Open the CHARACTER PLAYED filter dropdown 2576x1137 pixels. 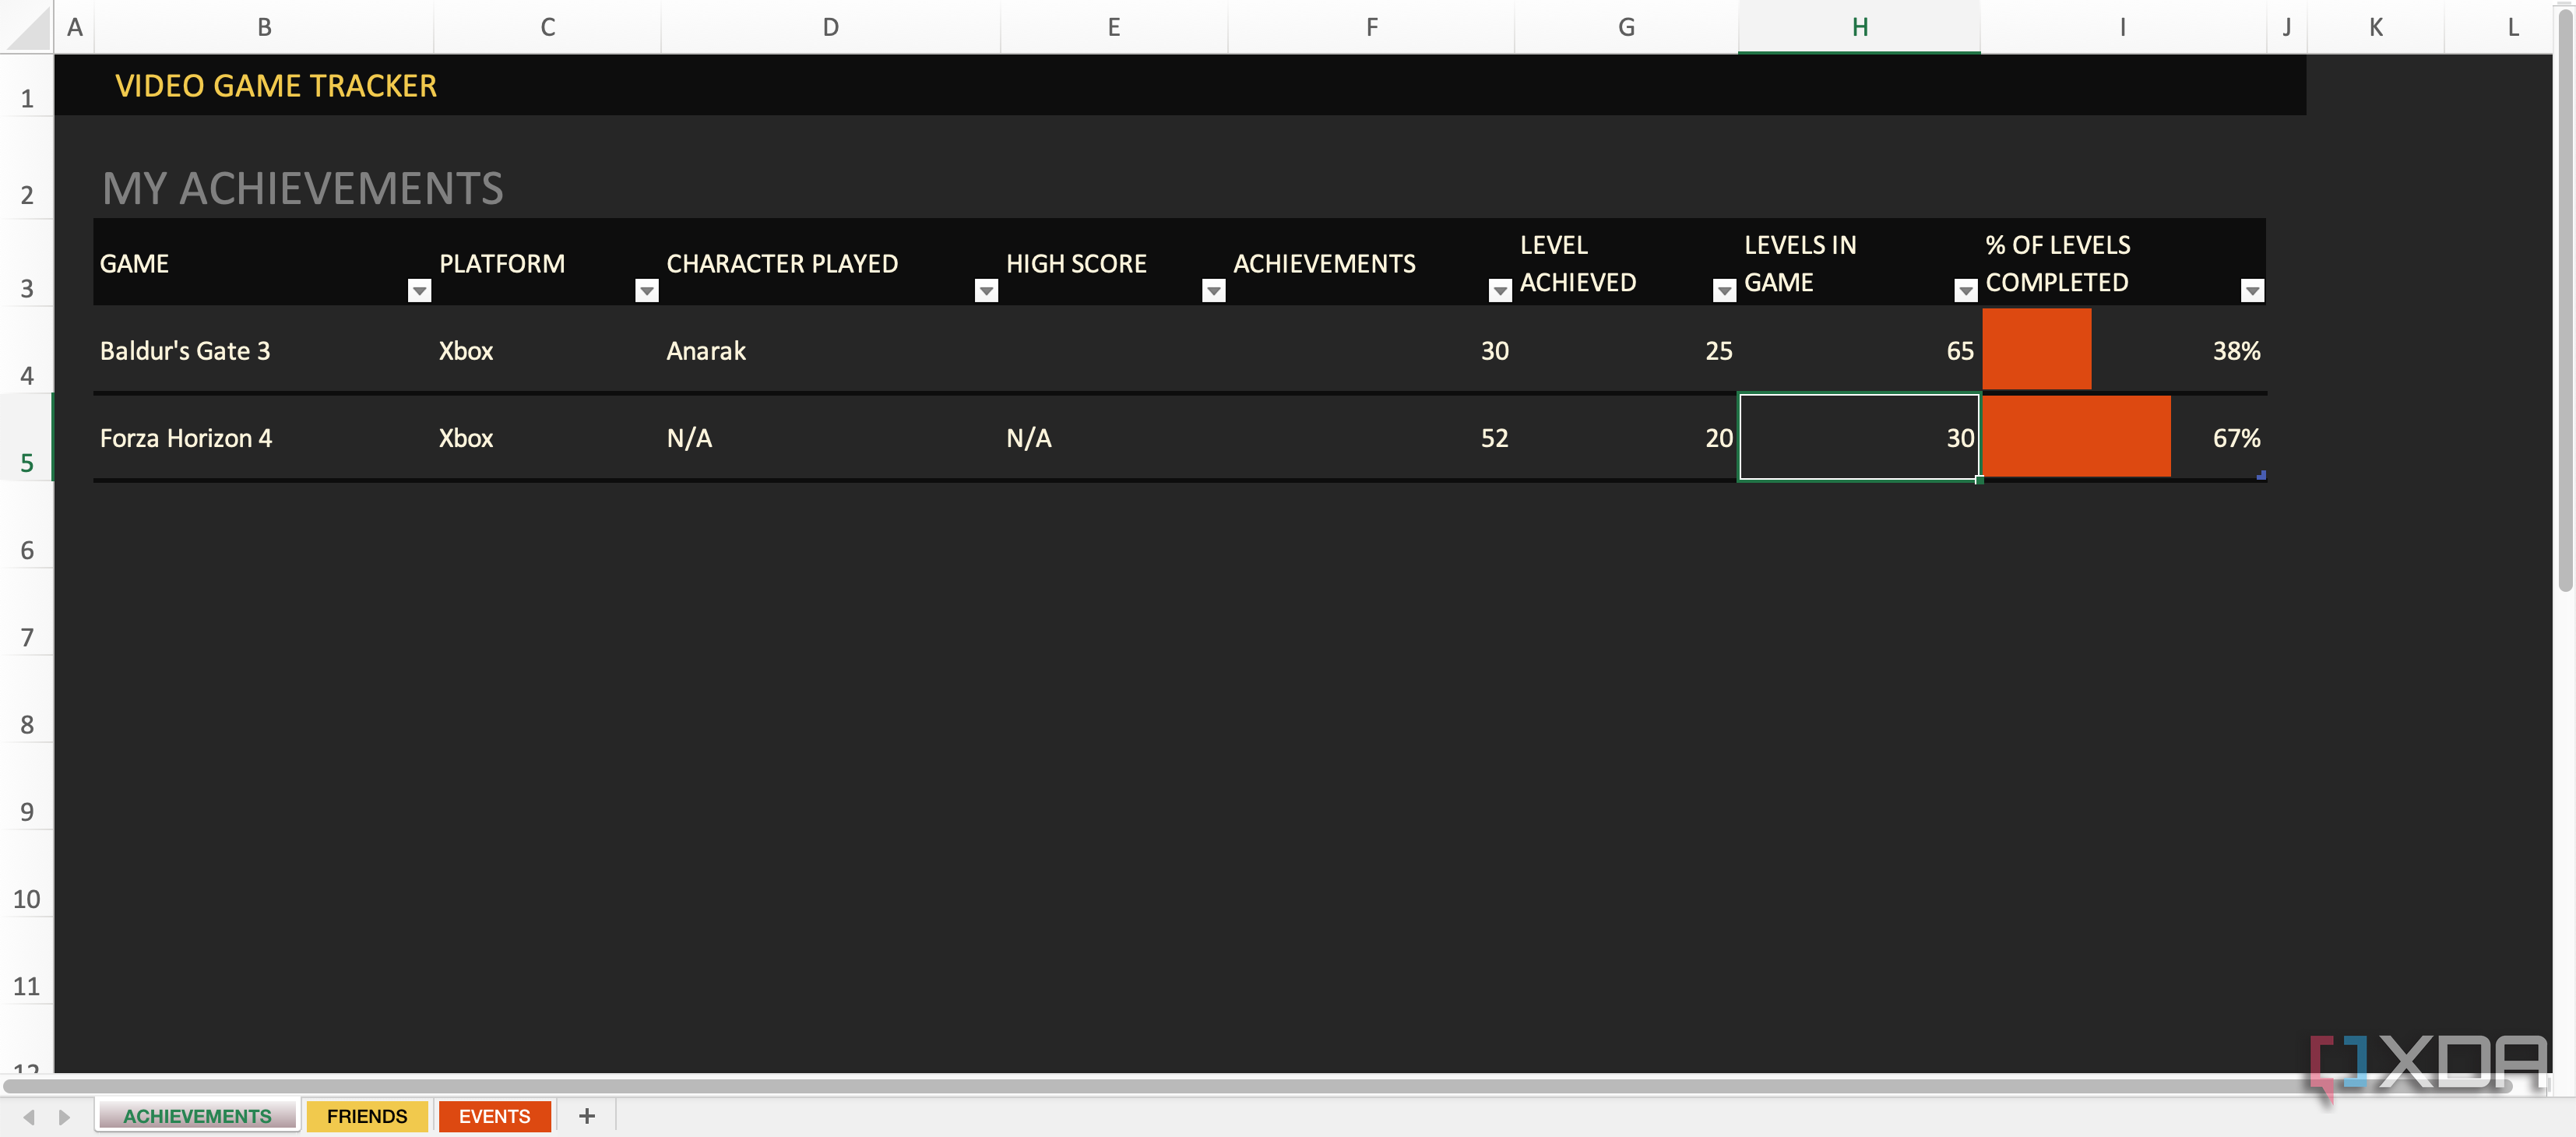pos(985,290)
